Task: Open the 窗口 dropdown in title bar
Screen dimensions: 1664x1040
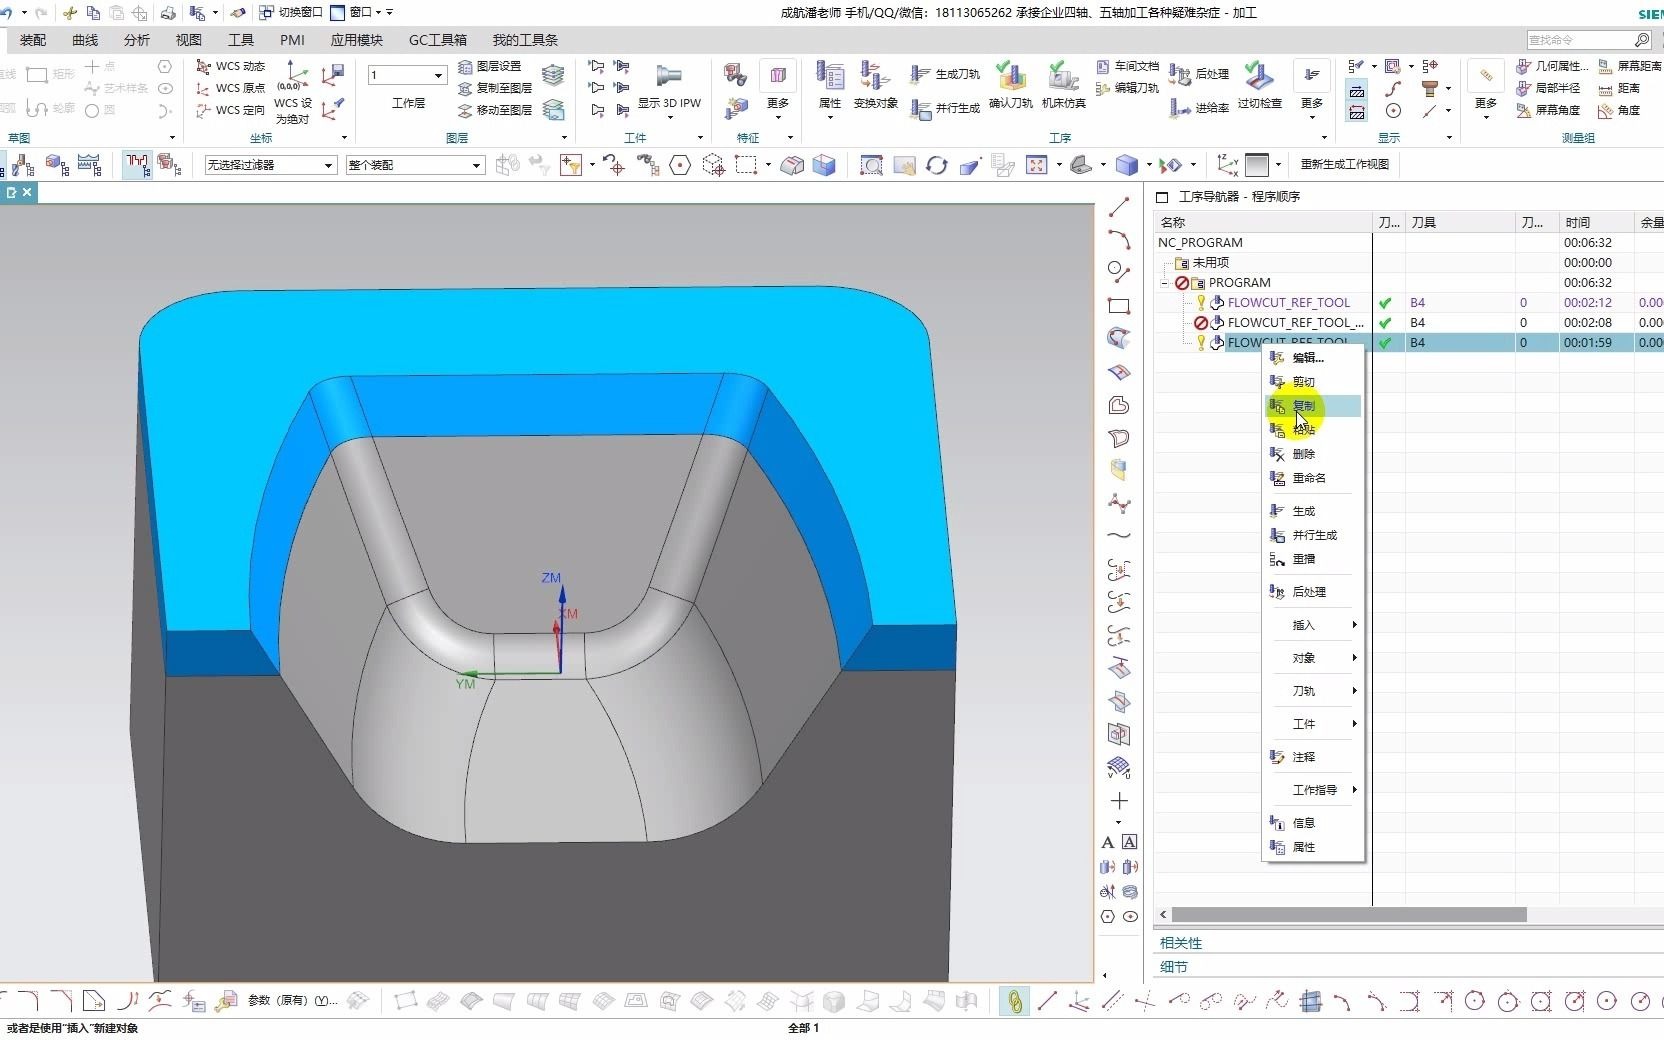Action: [361, 13]
